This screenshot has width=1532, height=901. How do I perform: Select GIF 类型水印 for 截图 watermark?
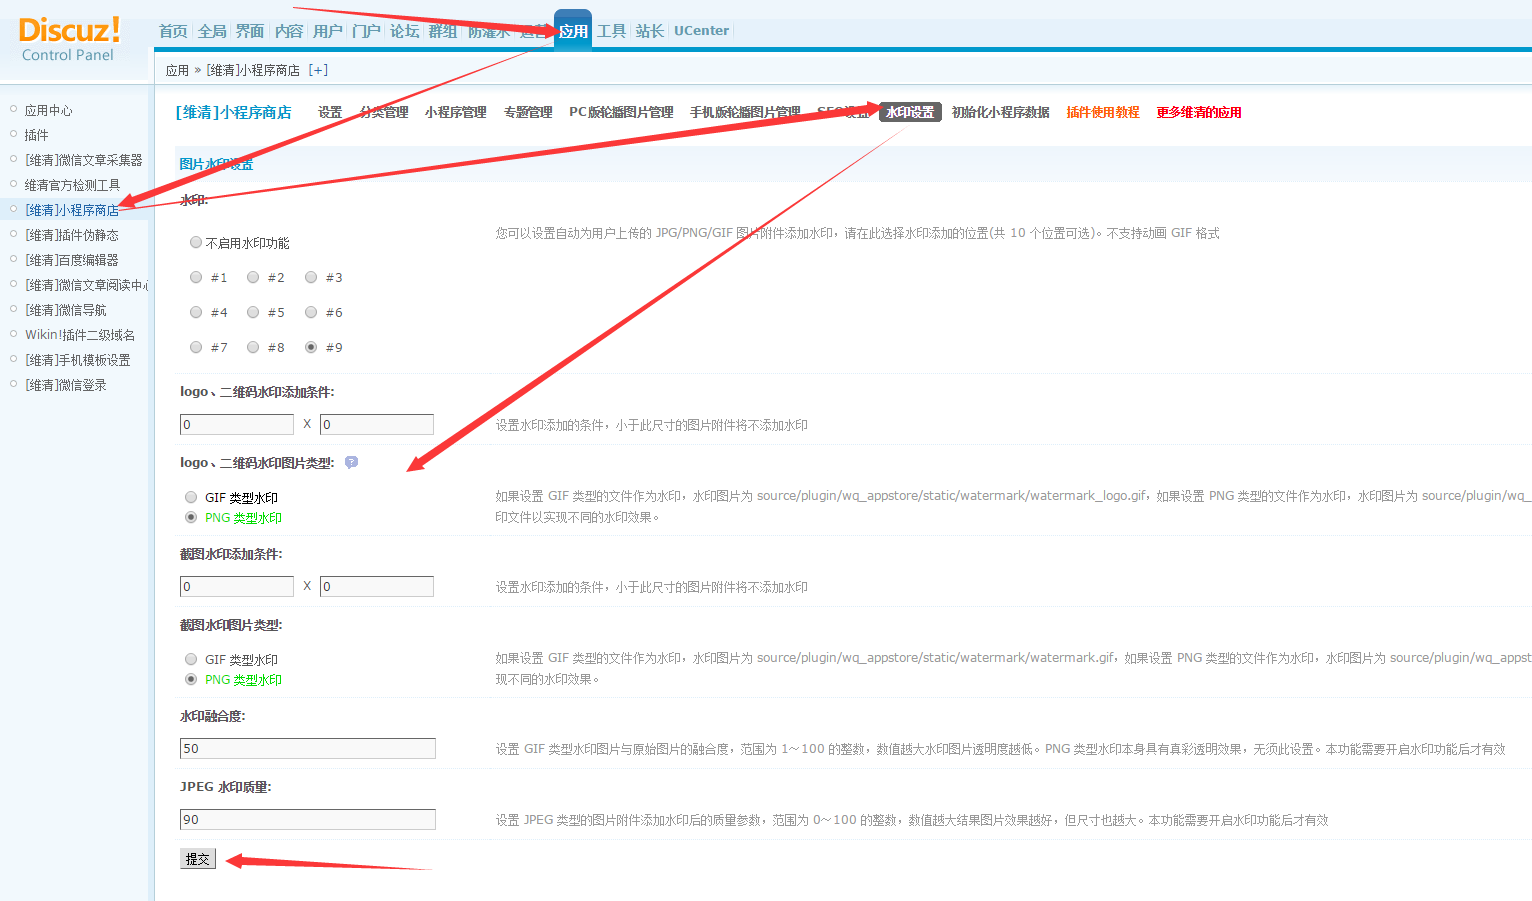[191, 659]
